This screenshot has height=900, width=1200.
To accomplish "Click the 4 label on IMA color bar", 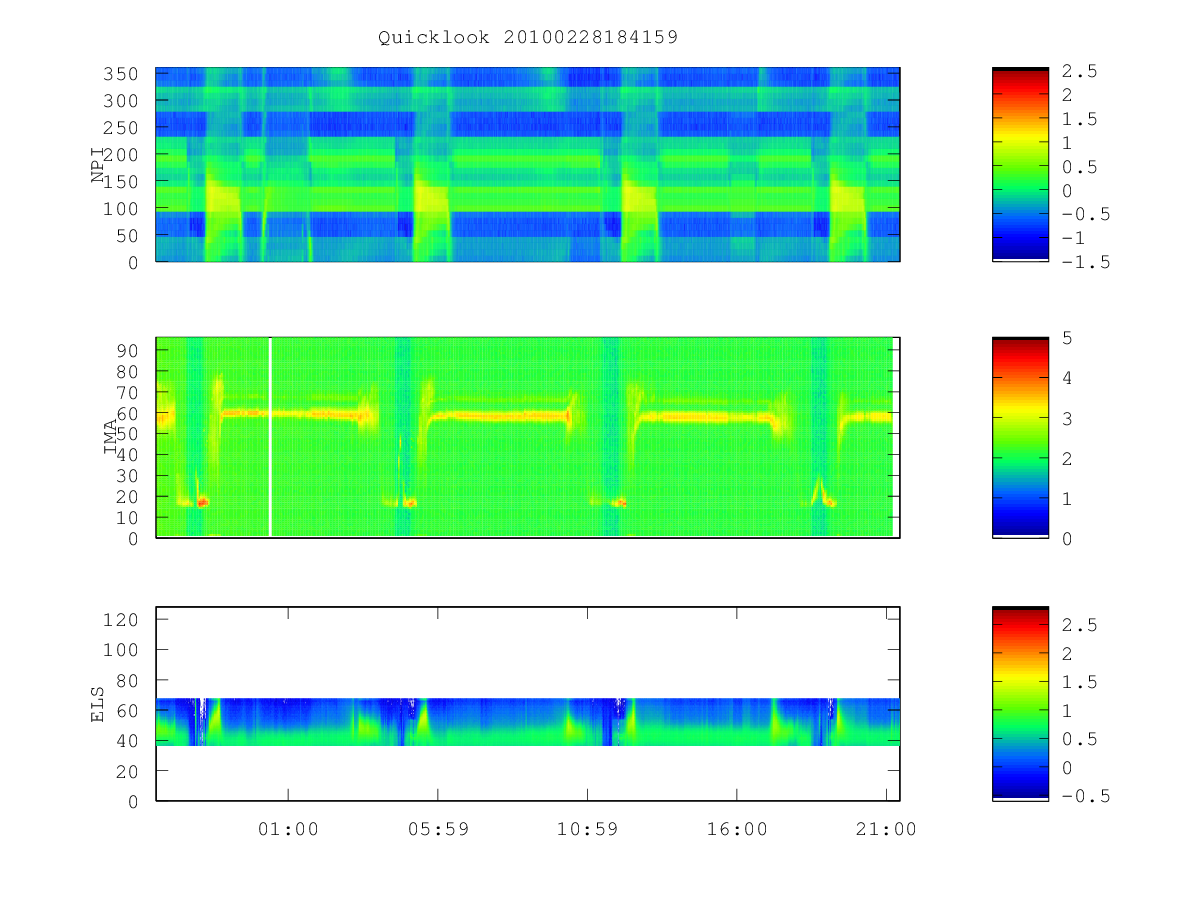I will (x=1067, y=378).
